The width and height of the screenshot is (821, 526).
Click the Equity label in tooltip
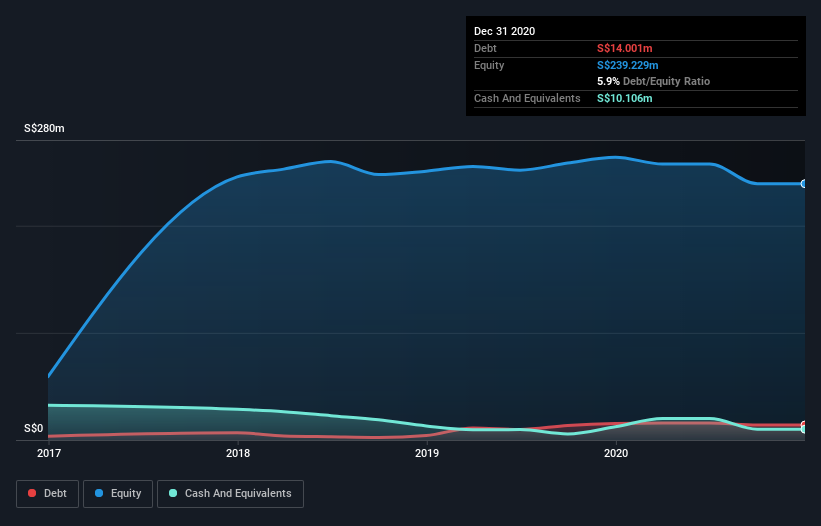click(x=489, y=65)
